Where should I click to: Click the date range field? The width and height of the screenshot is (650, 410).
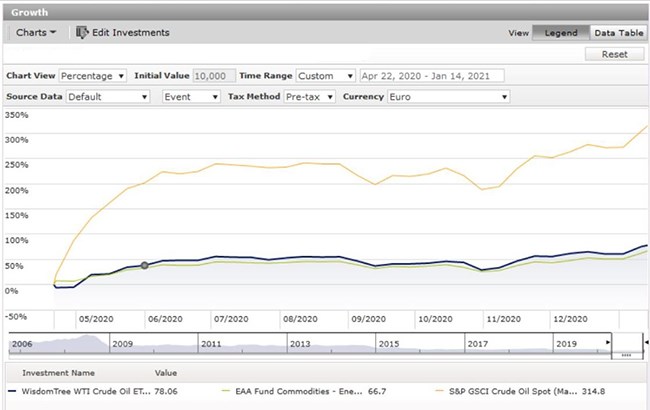click(x=432, y=76)
